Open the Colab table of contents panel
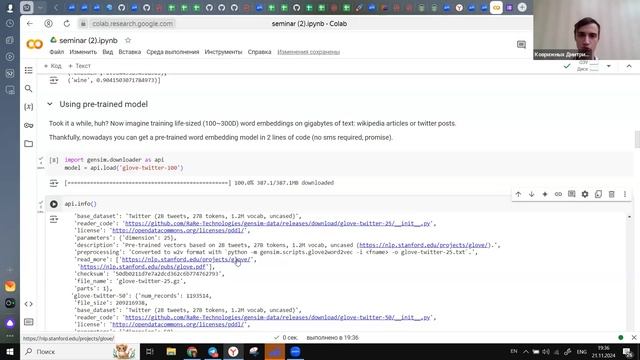The height and width of the screenshot is (360, 640). click(28, 70)
